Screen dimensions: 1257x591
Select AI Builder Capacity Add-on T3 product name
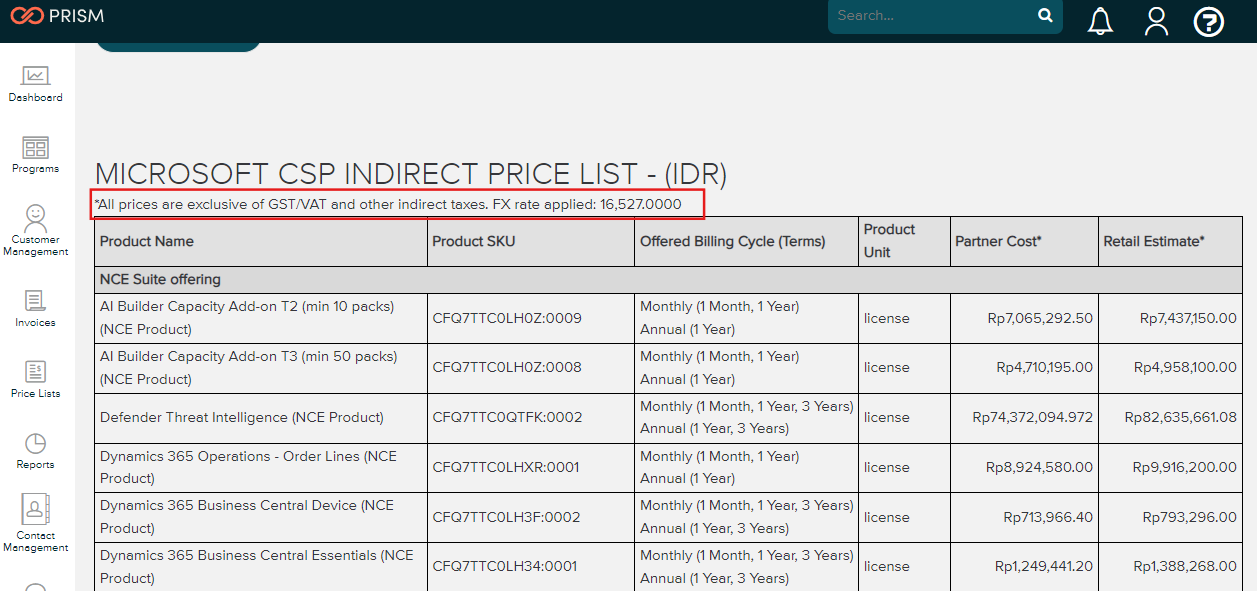pos(248,368)
